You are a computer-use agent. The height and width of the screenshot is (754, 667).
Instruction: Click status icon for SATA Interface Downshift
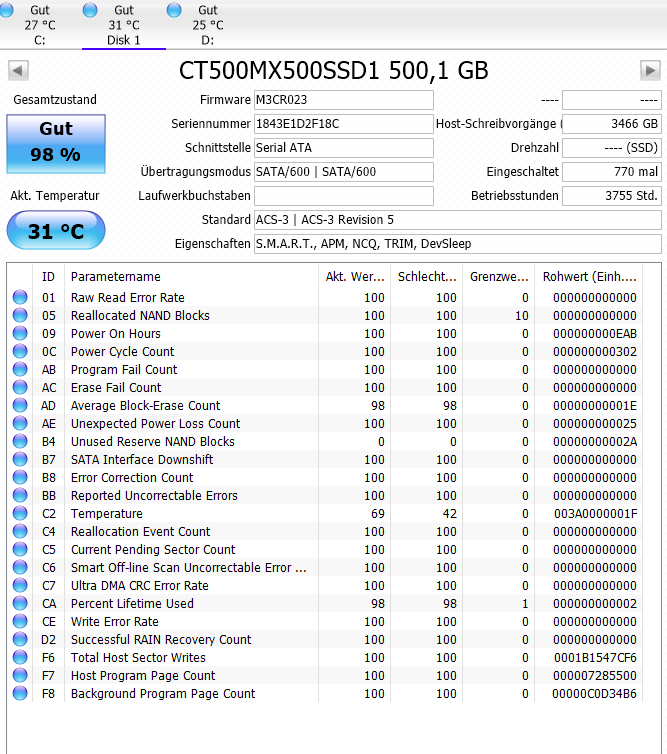20,459
